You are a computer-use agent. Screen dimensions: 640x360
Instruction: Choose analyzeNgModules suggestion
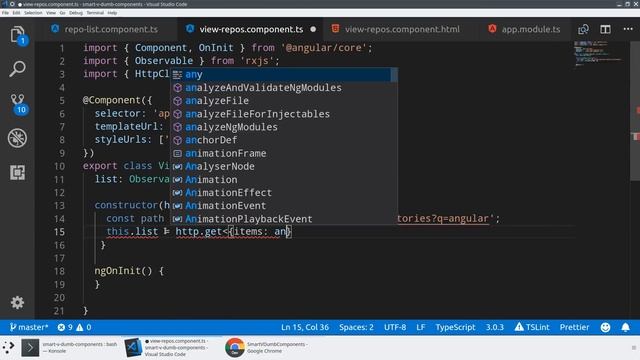point(281,127)
